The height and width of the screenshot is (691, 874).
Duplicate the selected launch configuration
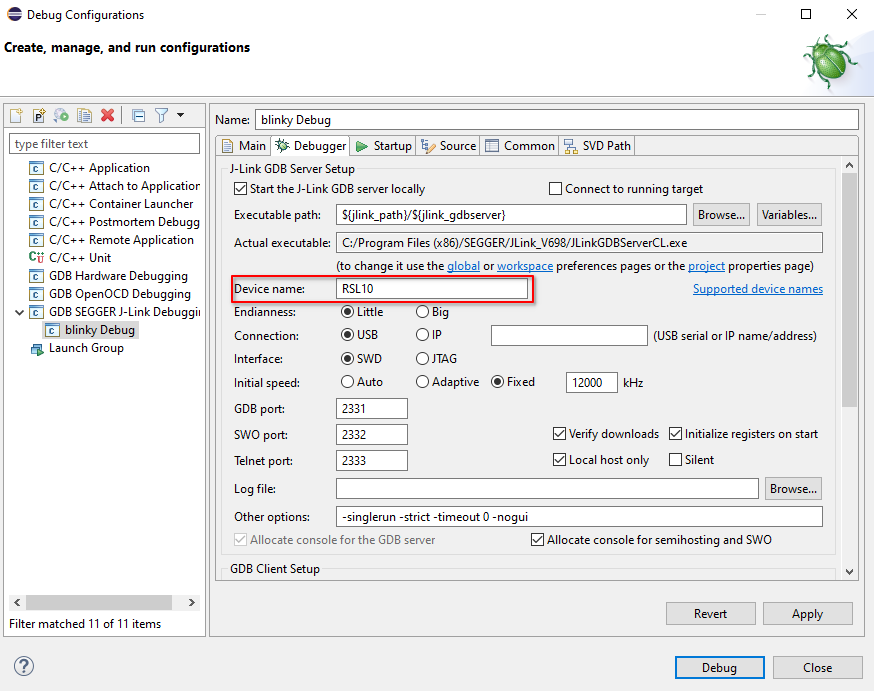pyautogui.click(x=84, y=115)
